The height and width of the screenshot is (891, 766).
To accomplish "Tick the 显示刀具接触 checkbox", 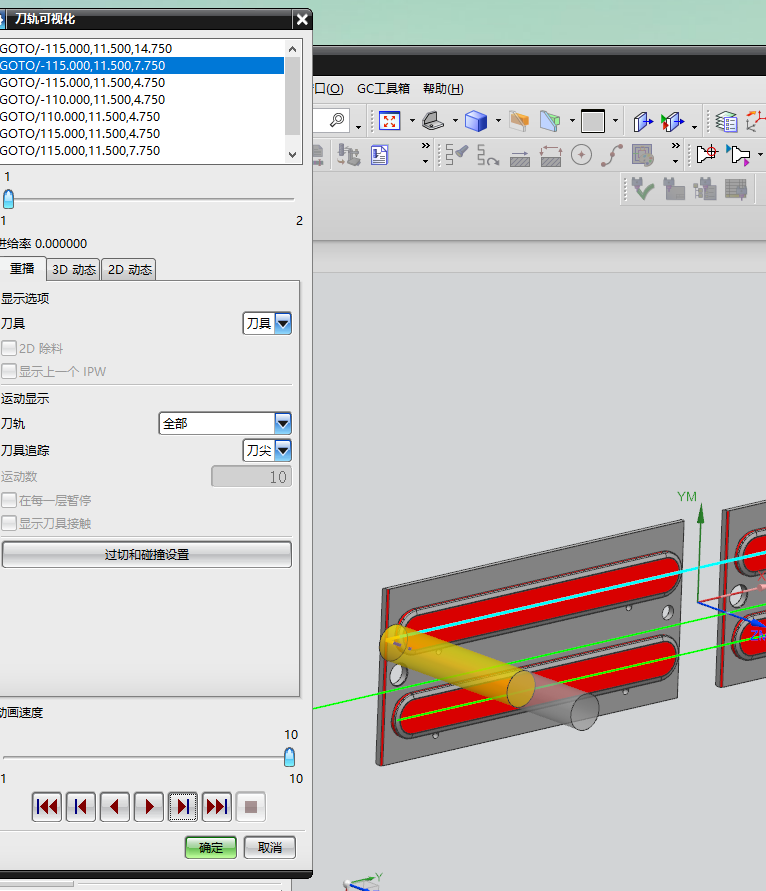I will coord(9,523).
